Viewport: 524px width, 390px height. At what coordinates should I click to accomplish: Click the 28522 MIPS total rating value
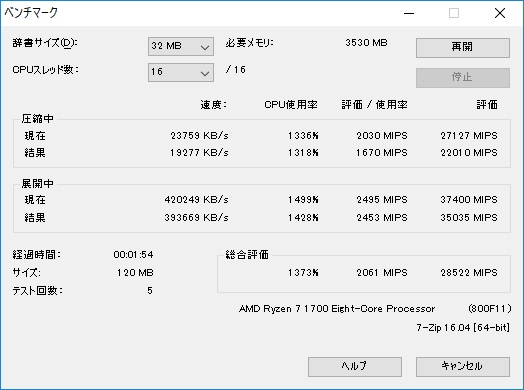[469, 273]
